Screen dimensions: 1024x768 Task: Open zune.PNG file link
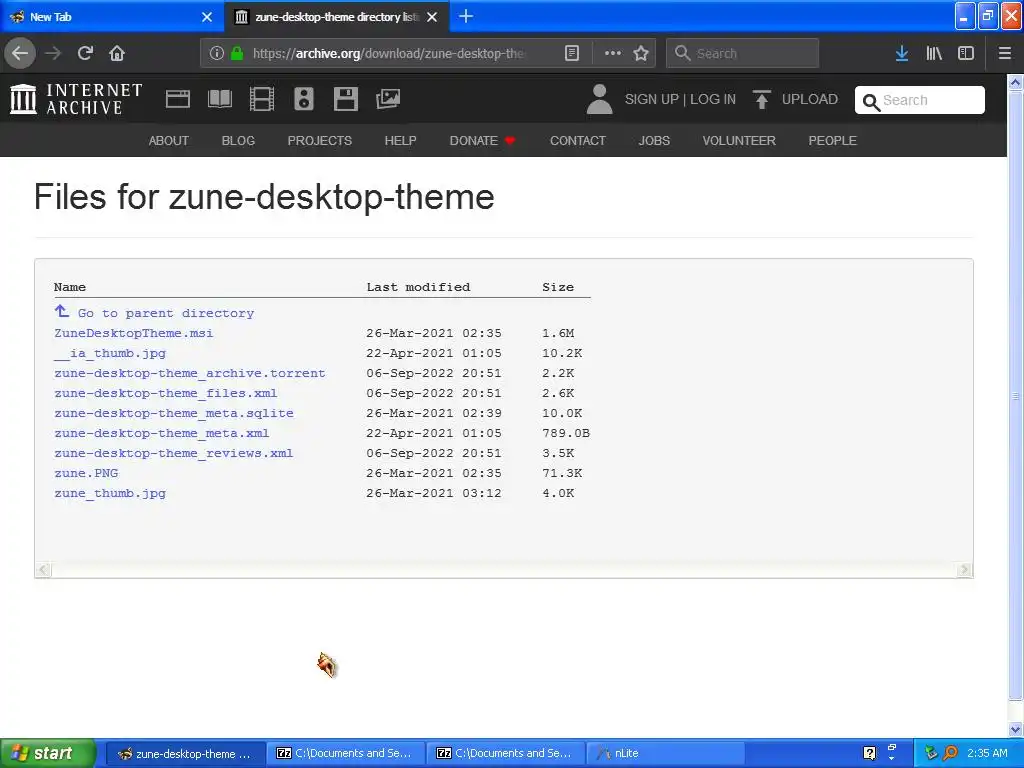click(x=86, y=473)
